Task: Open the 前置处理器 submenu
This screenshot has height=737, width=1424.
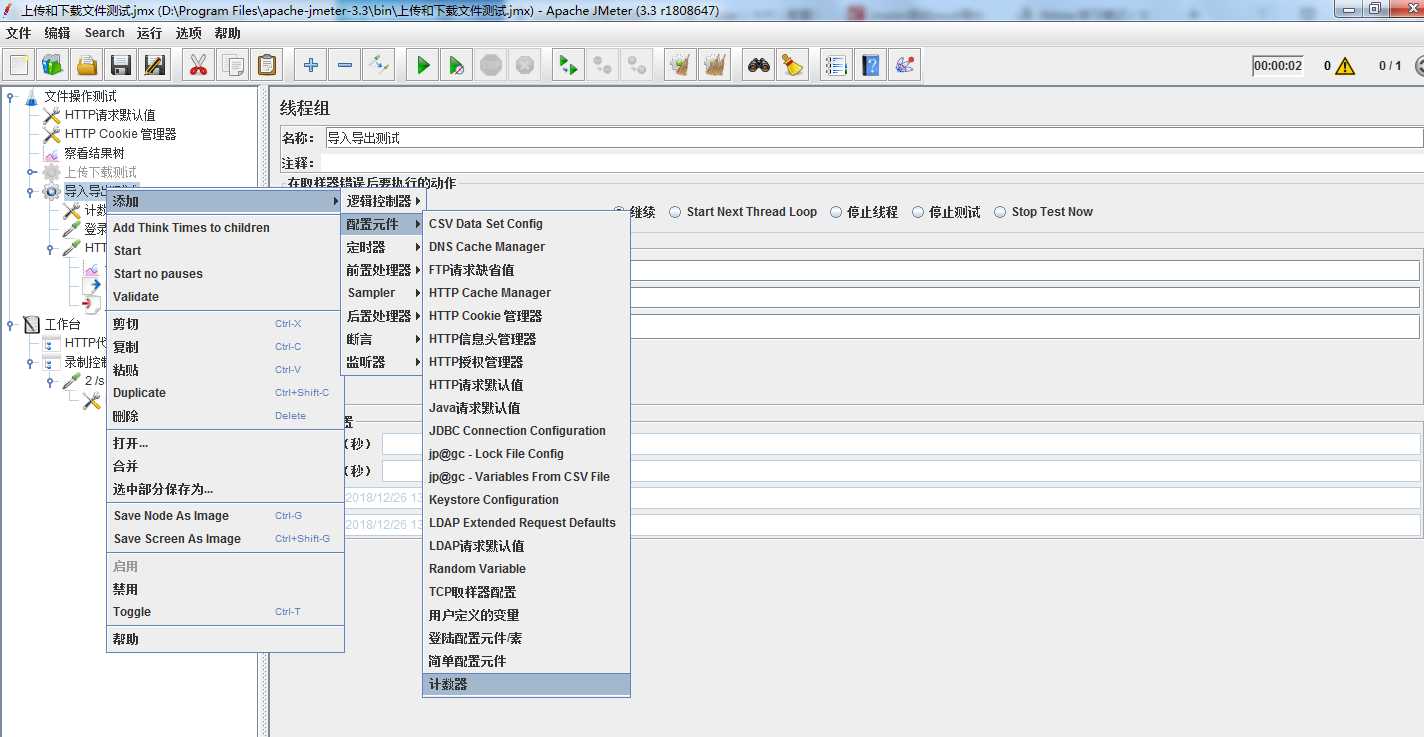Action: (x=382, y=270)
